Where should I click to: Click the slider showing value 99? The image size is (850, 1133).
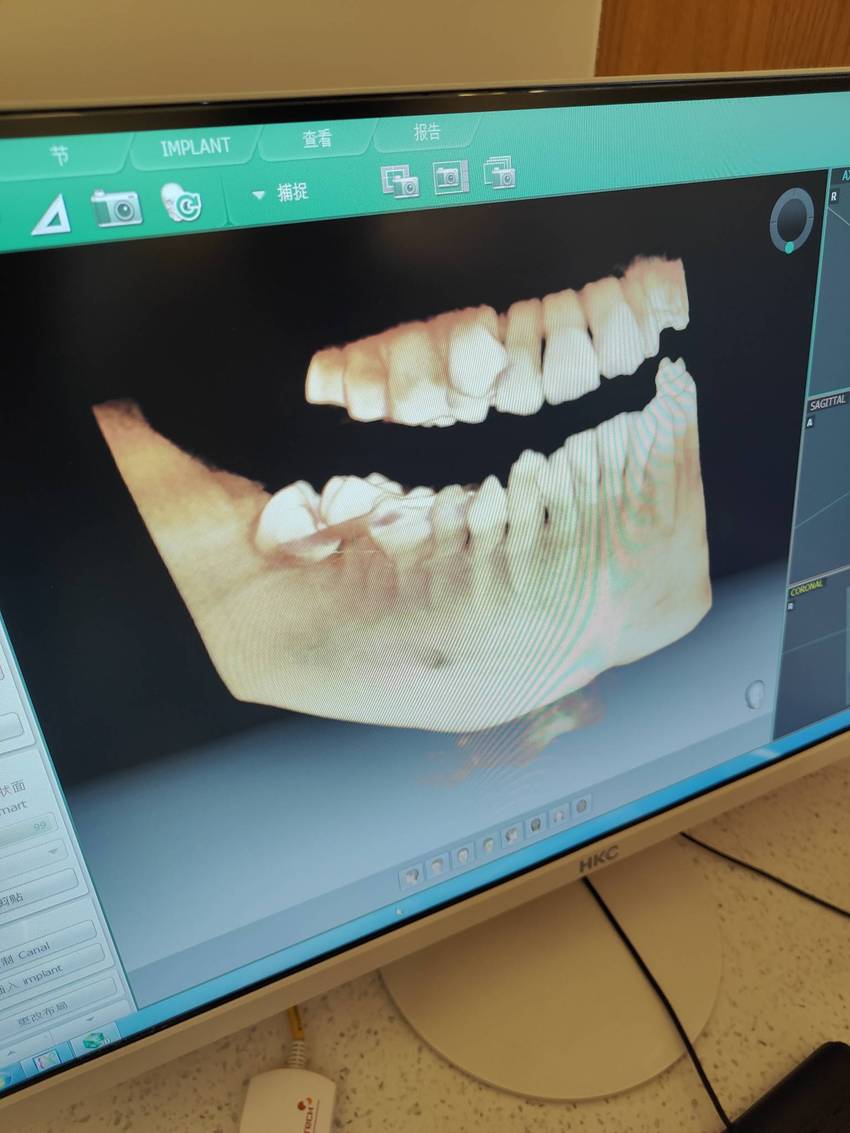27,830
